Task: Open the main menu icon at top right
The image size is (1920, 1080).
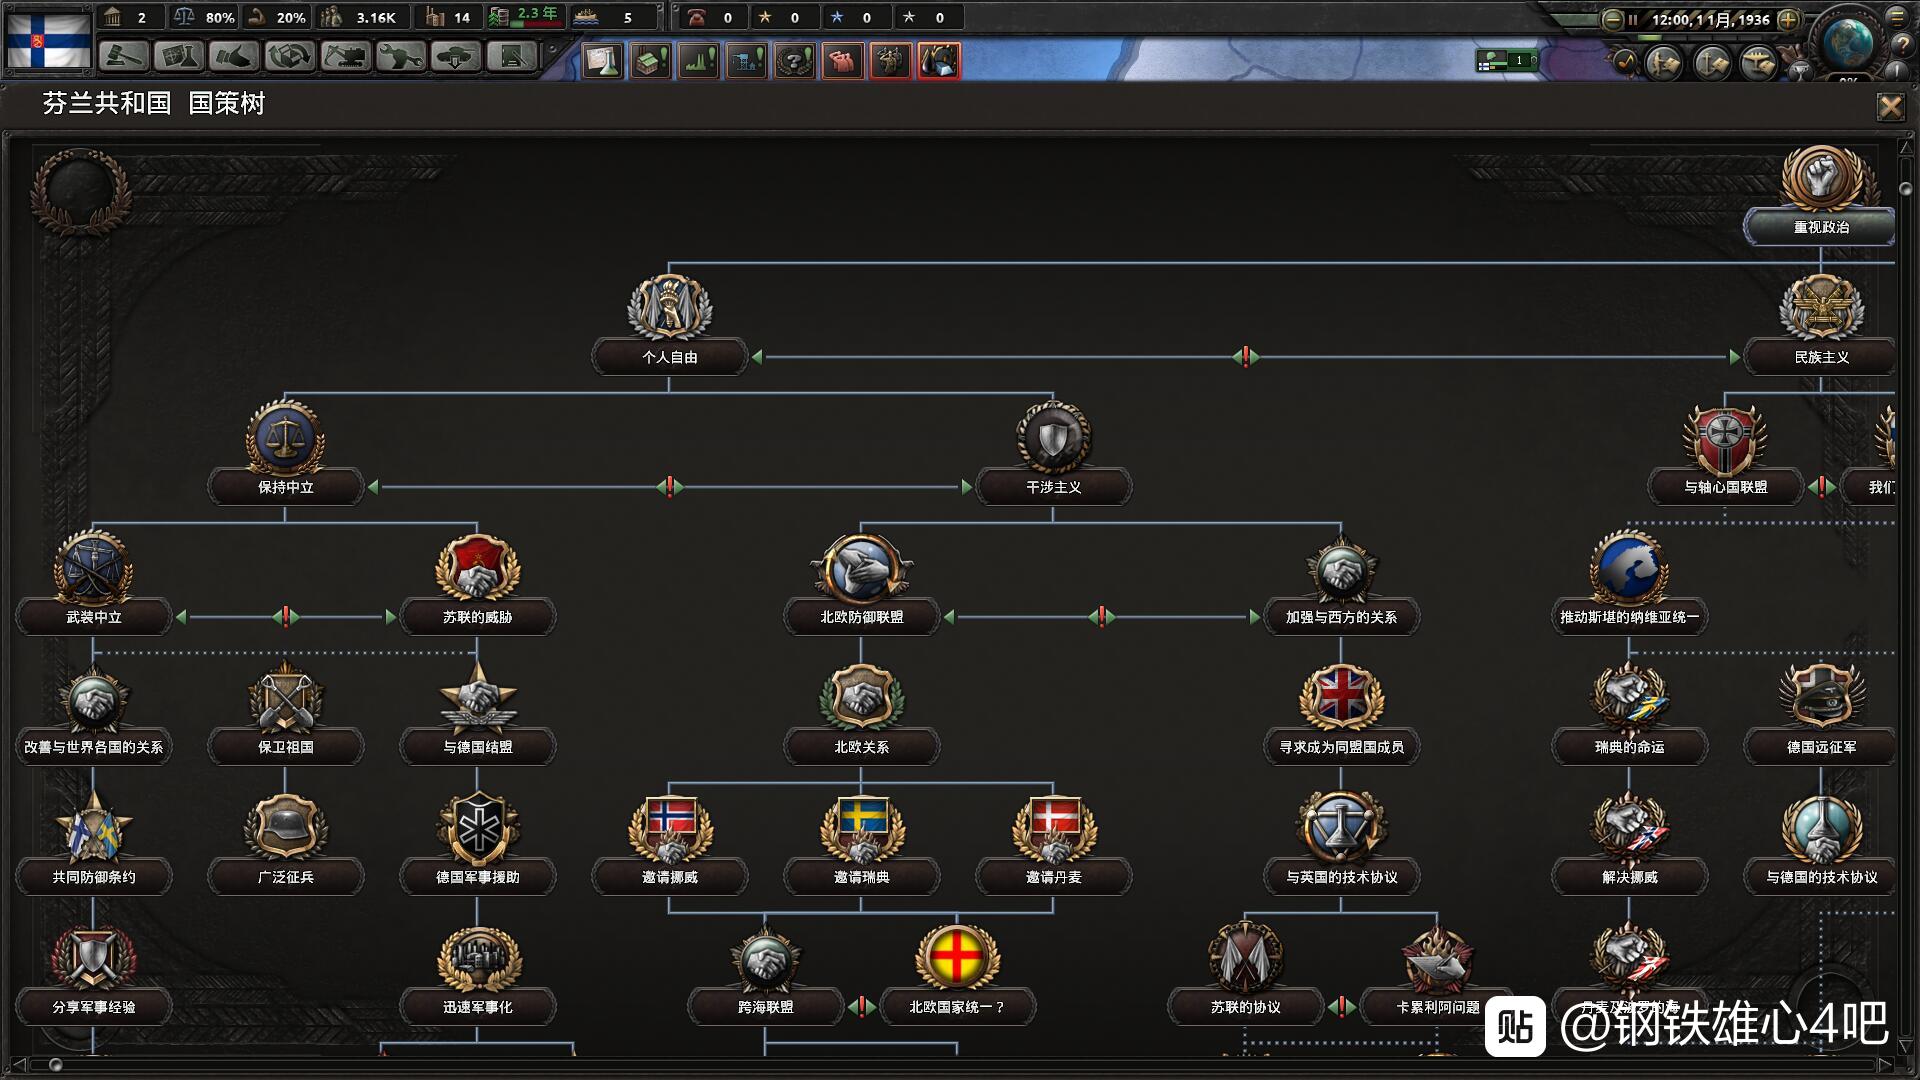Action: [1898, 16]
